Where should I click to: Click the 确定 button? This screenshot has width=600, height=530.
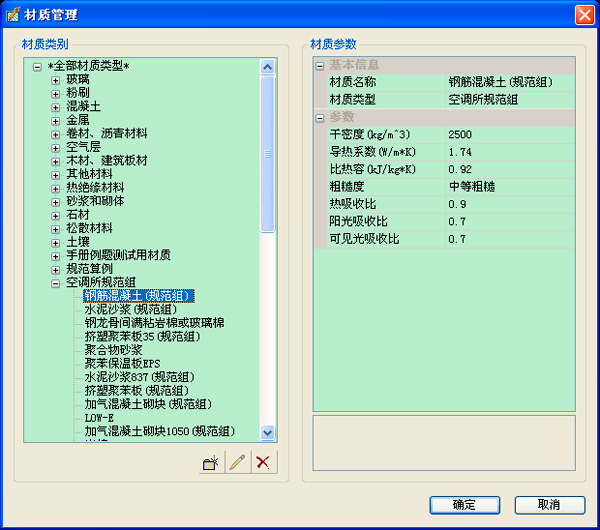click(x=464, y=504)
